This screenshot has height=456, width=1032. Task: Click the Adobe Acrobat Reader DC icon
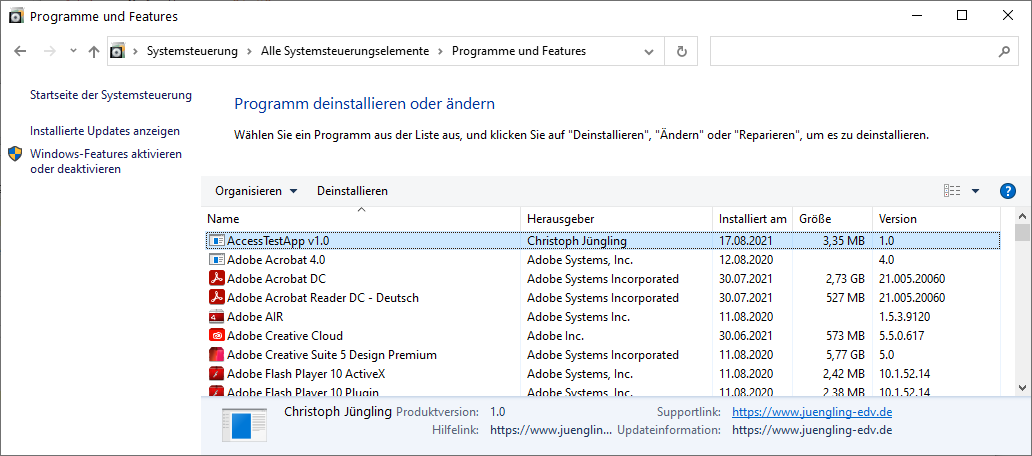click(x=217, y=298)
